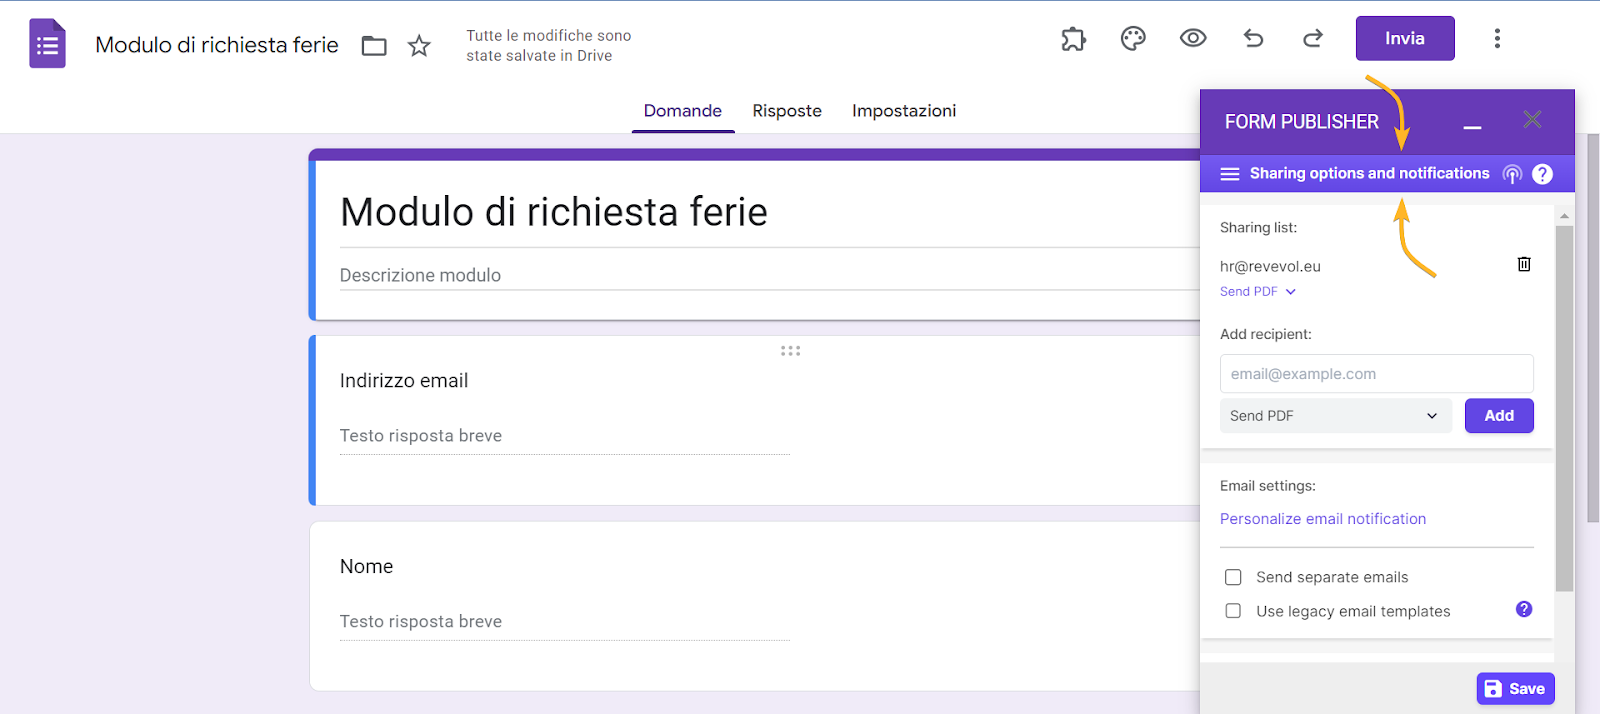Click the recipient email input field
This screenshot has width=1600, height=714.
click(x=1376, y=374)
